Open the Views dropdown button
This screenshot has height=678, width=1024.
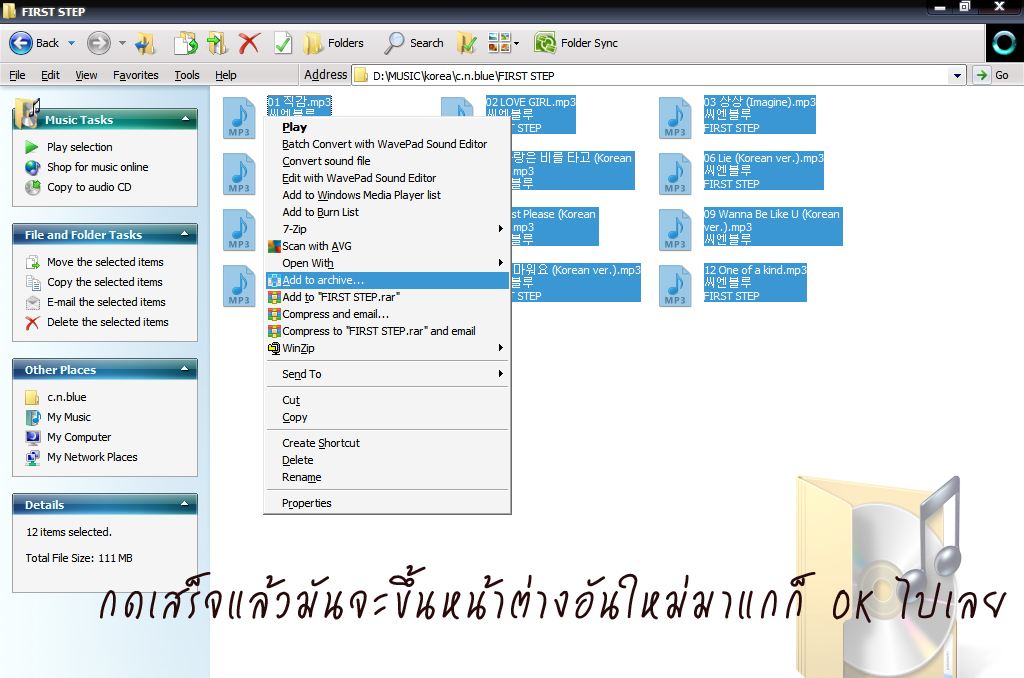(x=504, y=43)
